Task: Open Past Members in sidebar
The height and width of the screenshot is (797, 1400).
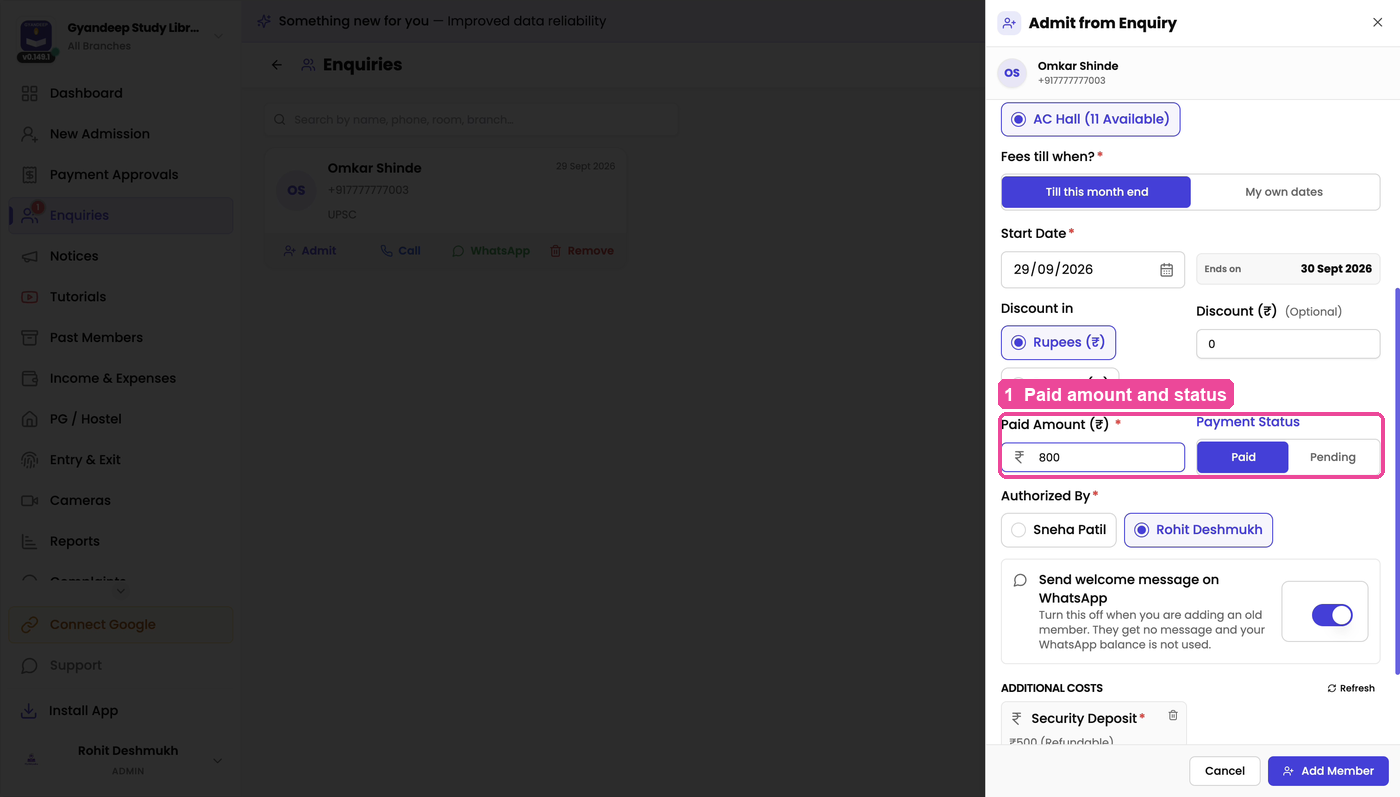Action: click(120, 338)
